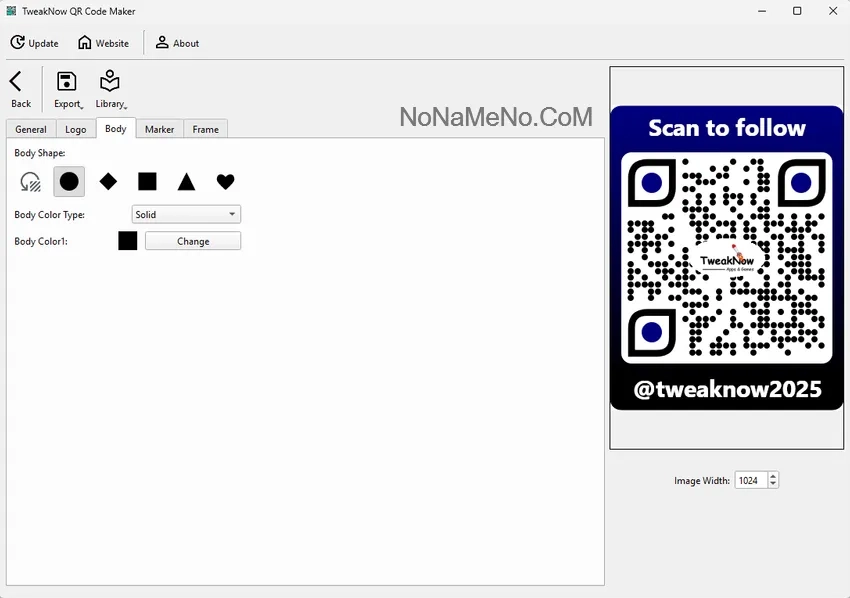Click the Update icon in toolbar

(18, 43)
